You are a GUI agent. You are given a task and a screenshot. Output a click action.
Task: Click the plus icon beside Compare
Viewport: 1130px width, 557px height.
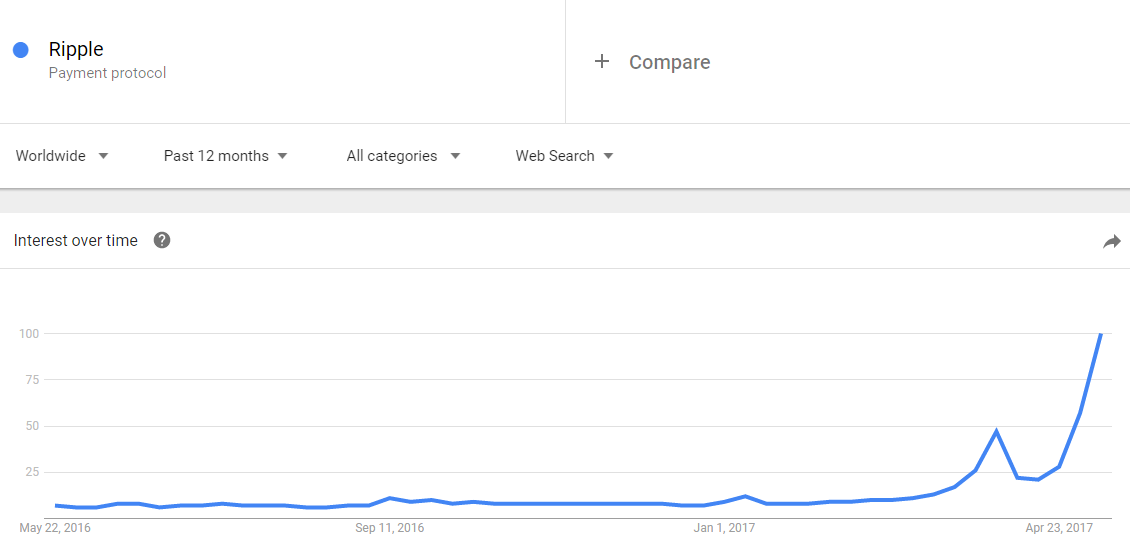[602, 62]
